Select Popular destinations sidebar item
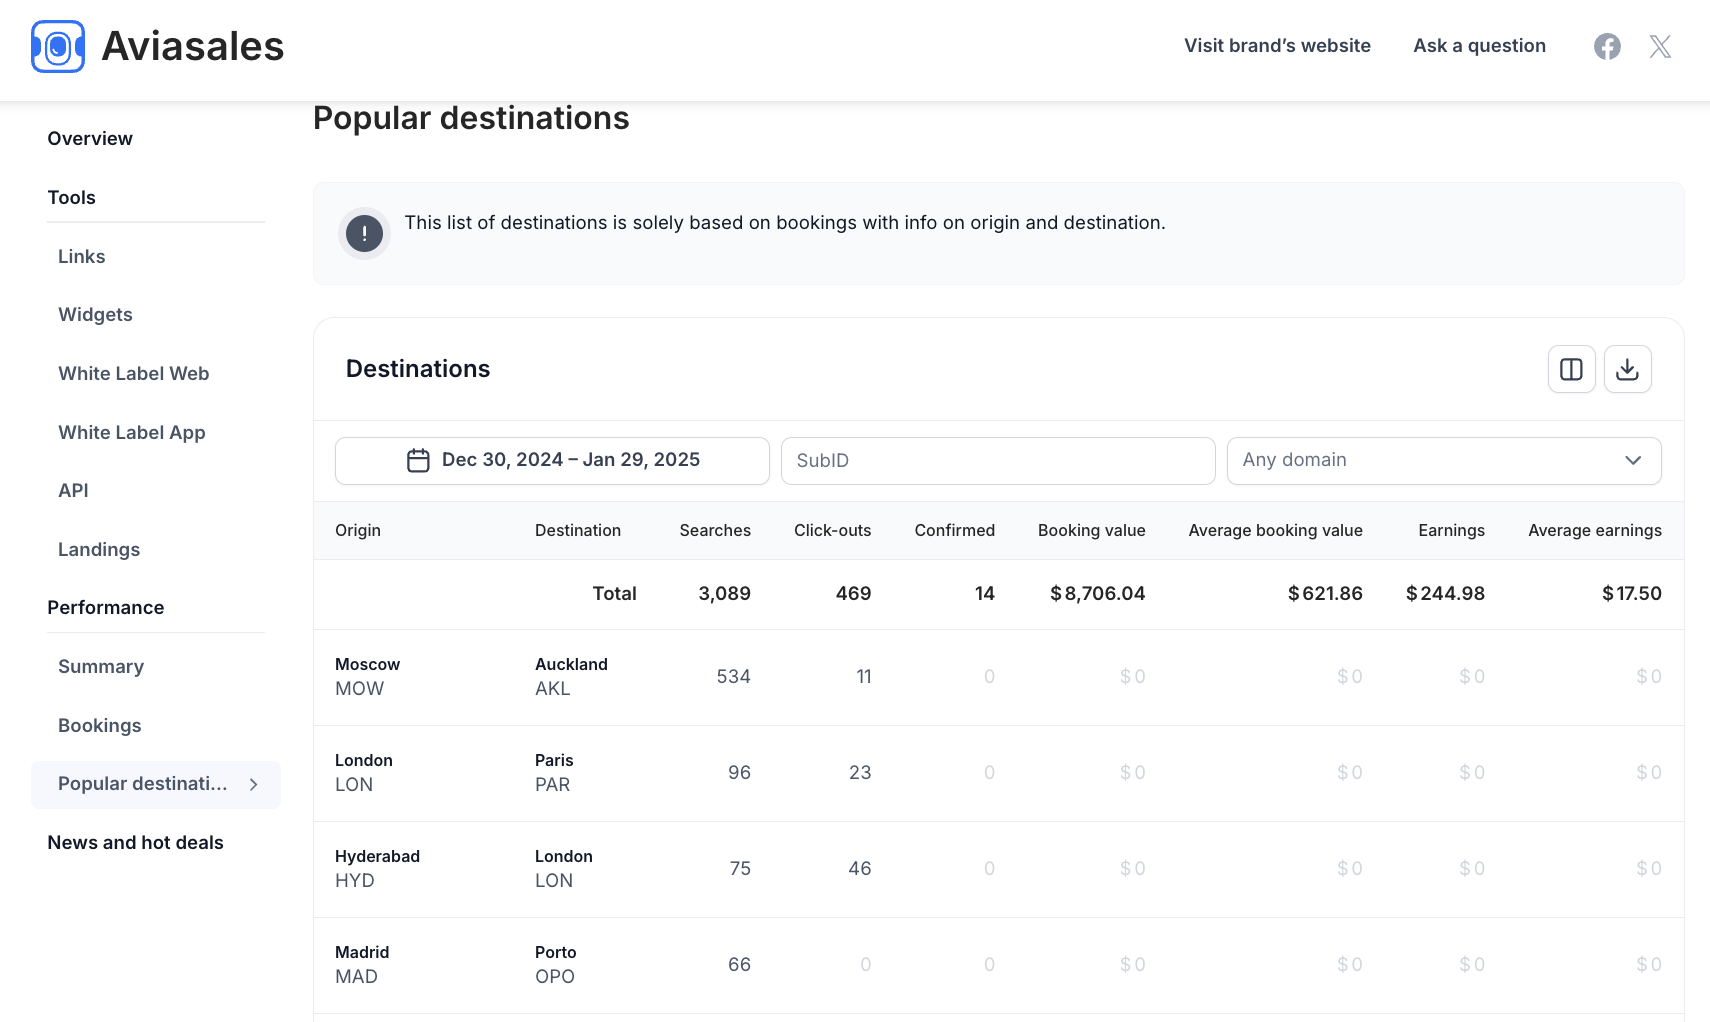 (x=155, y=785)
